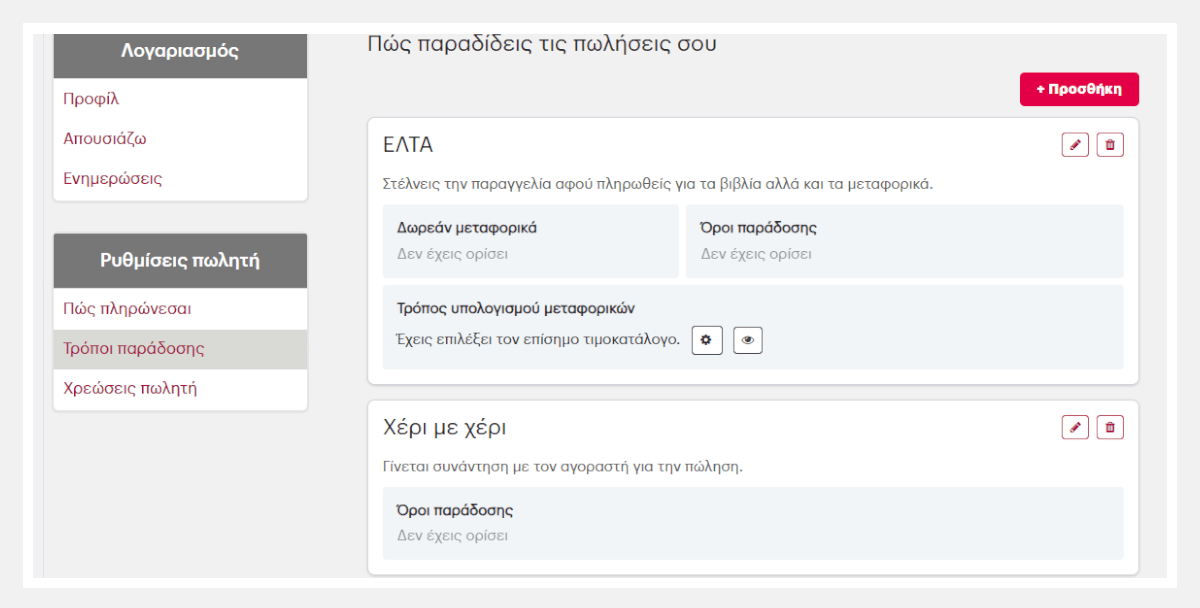Edit the ΕΛΤΑ delivery method pencil icon
The width and height of the screenshot is (1200, 608).
tap(1075, 145)
